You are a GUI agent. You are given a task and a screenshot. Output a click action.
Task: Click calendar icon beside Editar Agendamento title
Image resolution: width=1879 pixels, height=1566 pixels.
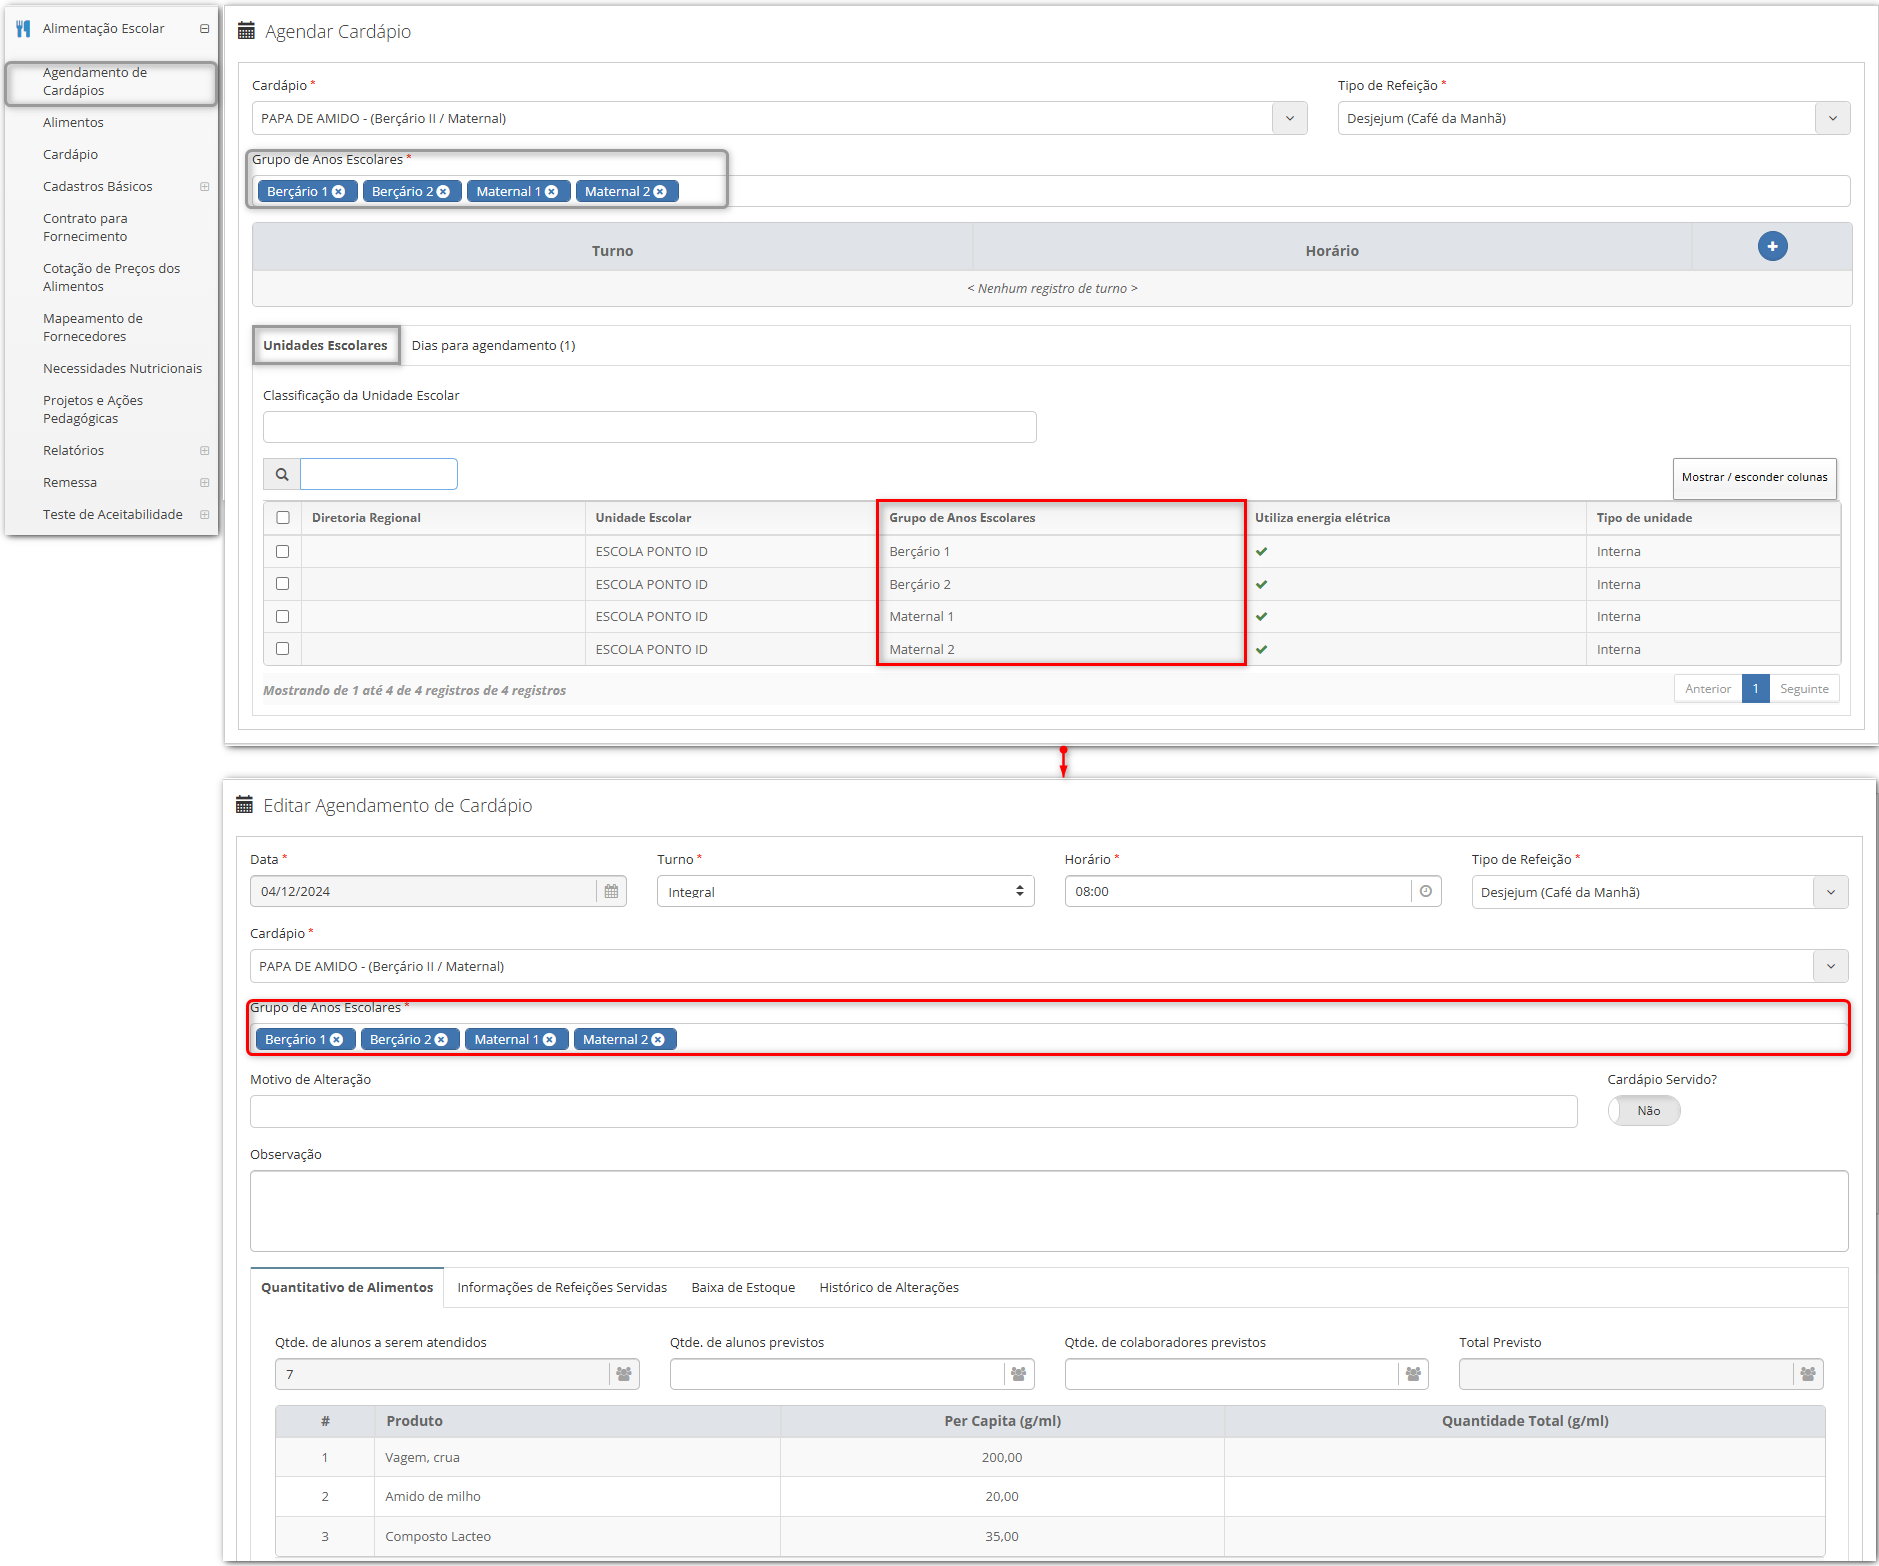tap(244, 805)
